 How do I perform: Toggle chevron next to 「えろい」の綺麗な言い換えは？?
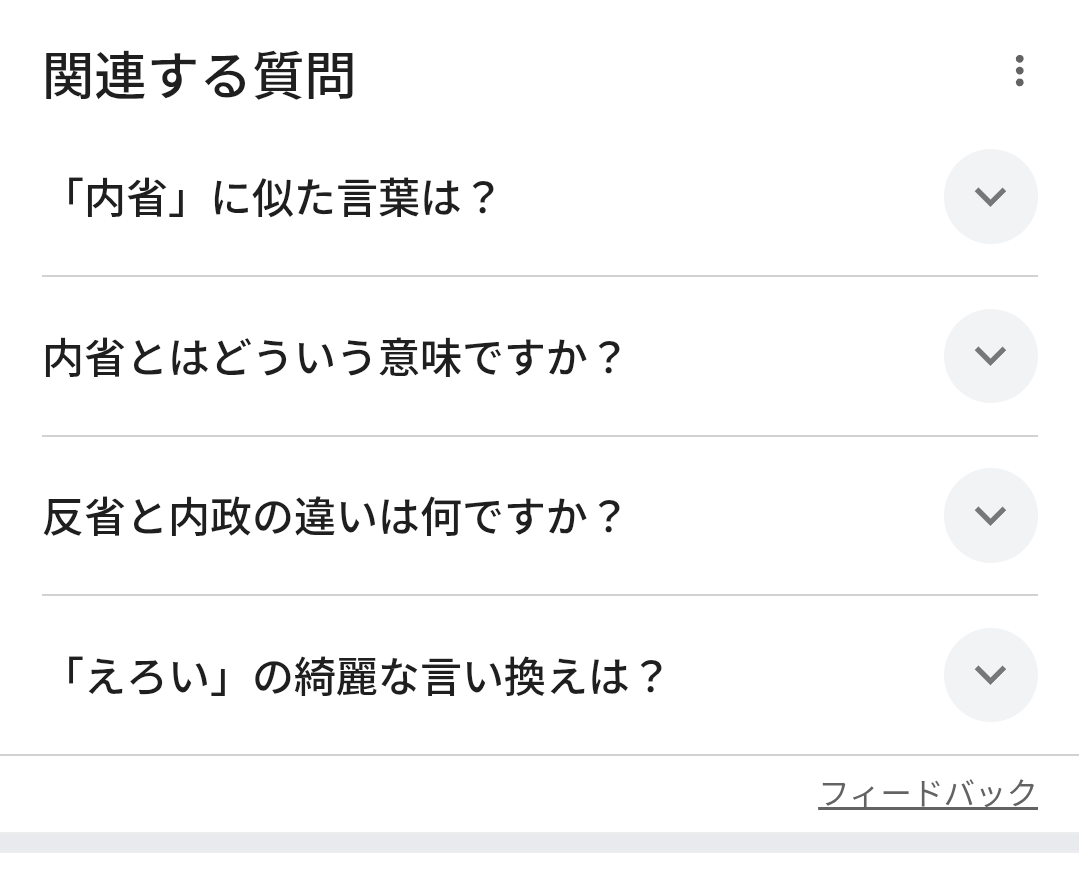point(990,675)
